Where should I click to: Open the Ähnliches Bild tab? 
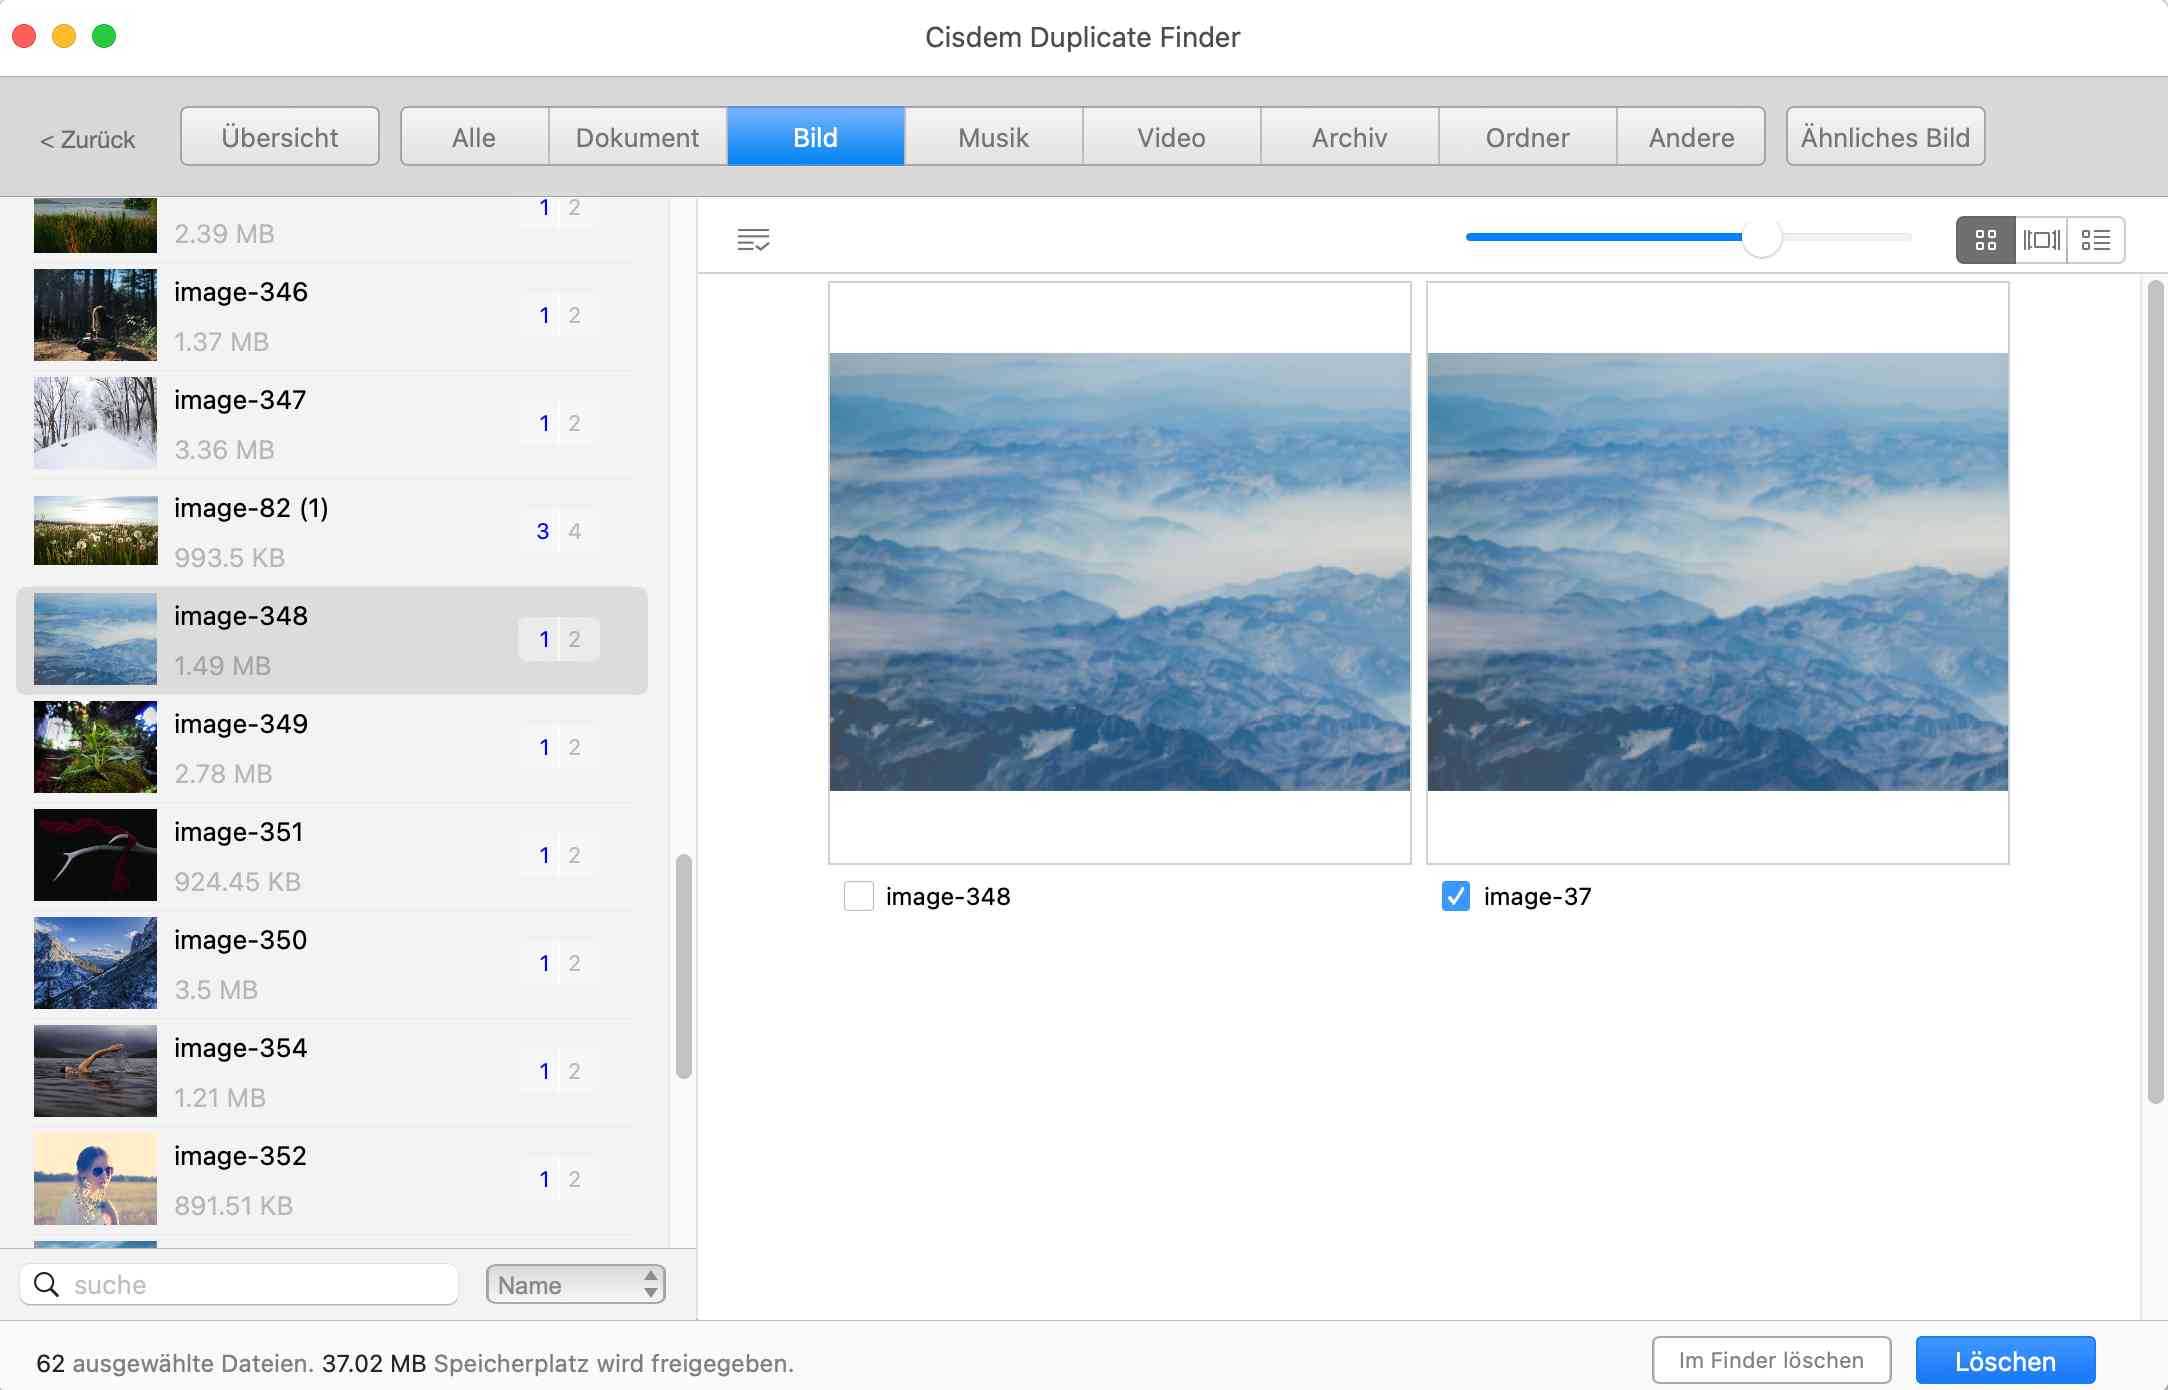tap(1885, 137)
